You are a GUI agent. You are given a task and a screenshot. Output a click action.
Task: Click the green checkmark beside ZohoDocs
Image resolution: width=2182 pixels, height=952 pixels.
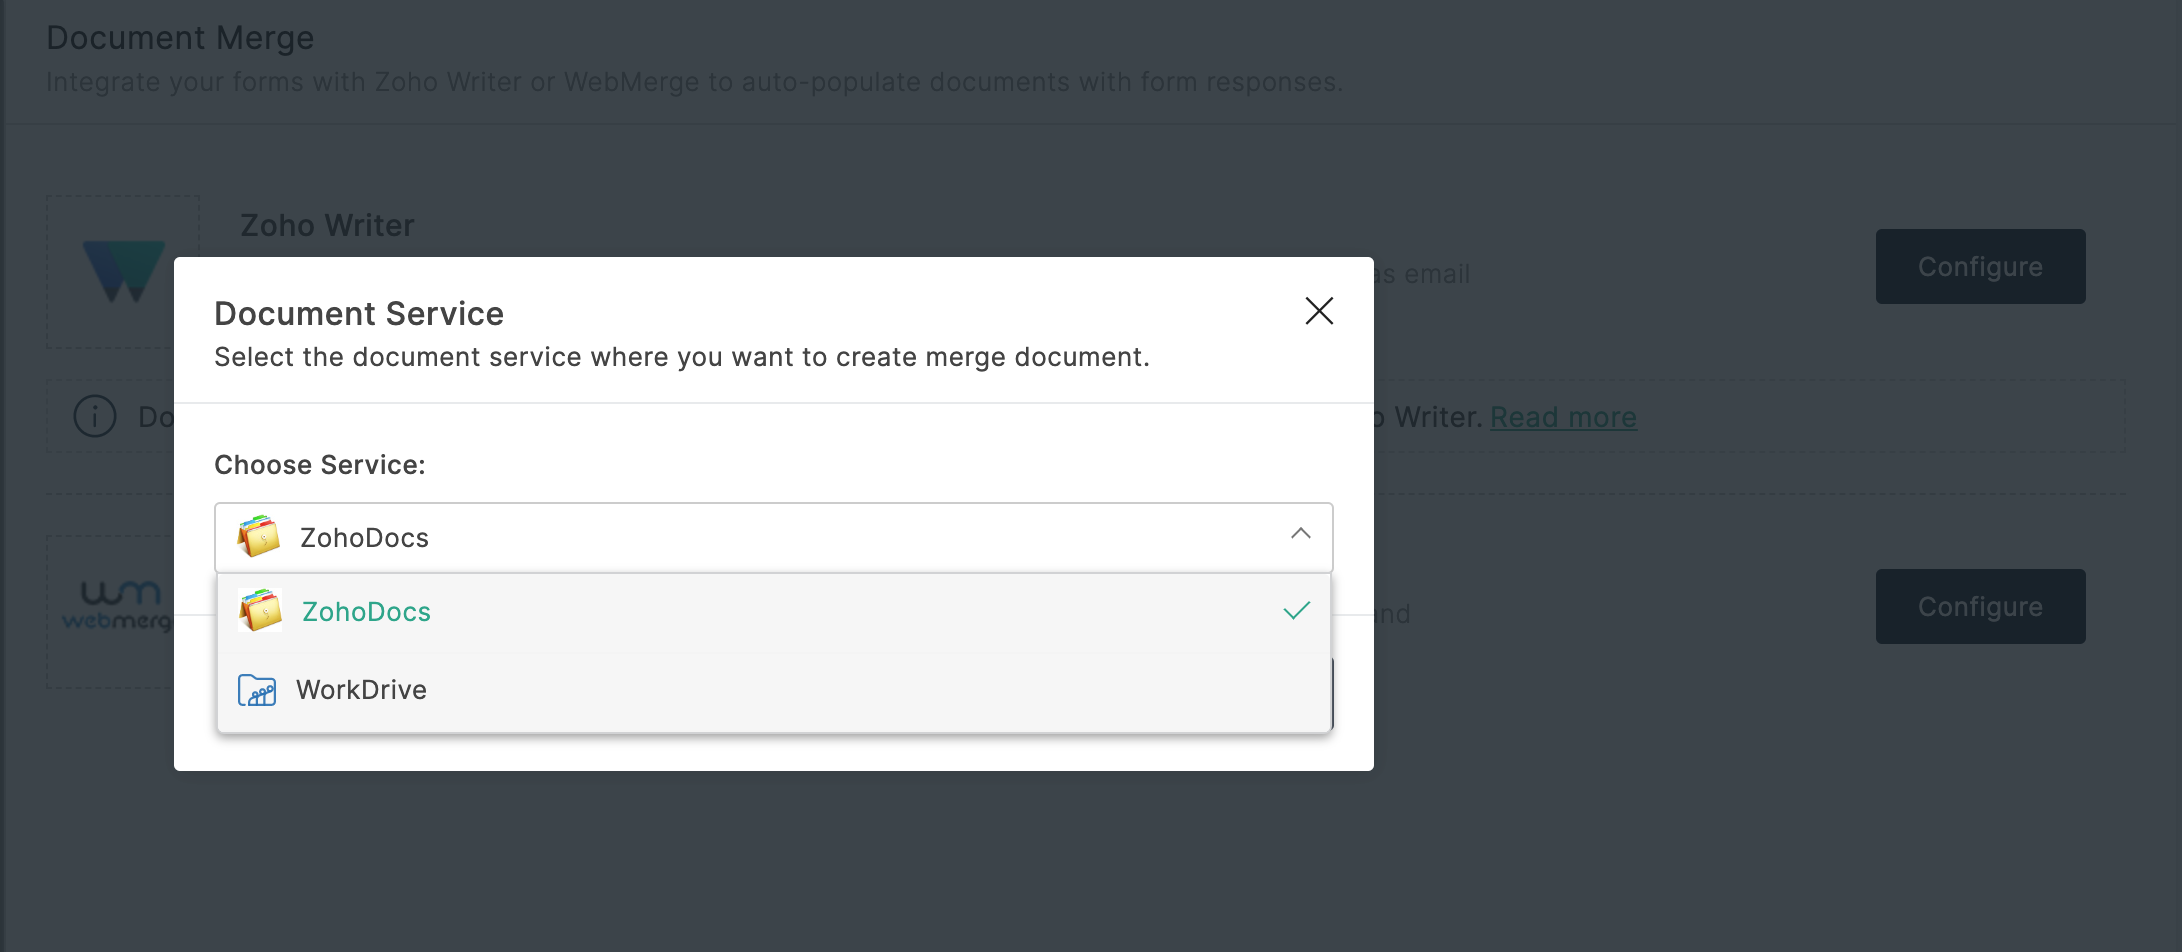1296,611
